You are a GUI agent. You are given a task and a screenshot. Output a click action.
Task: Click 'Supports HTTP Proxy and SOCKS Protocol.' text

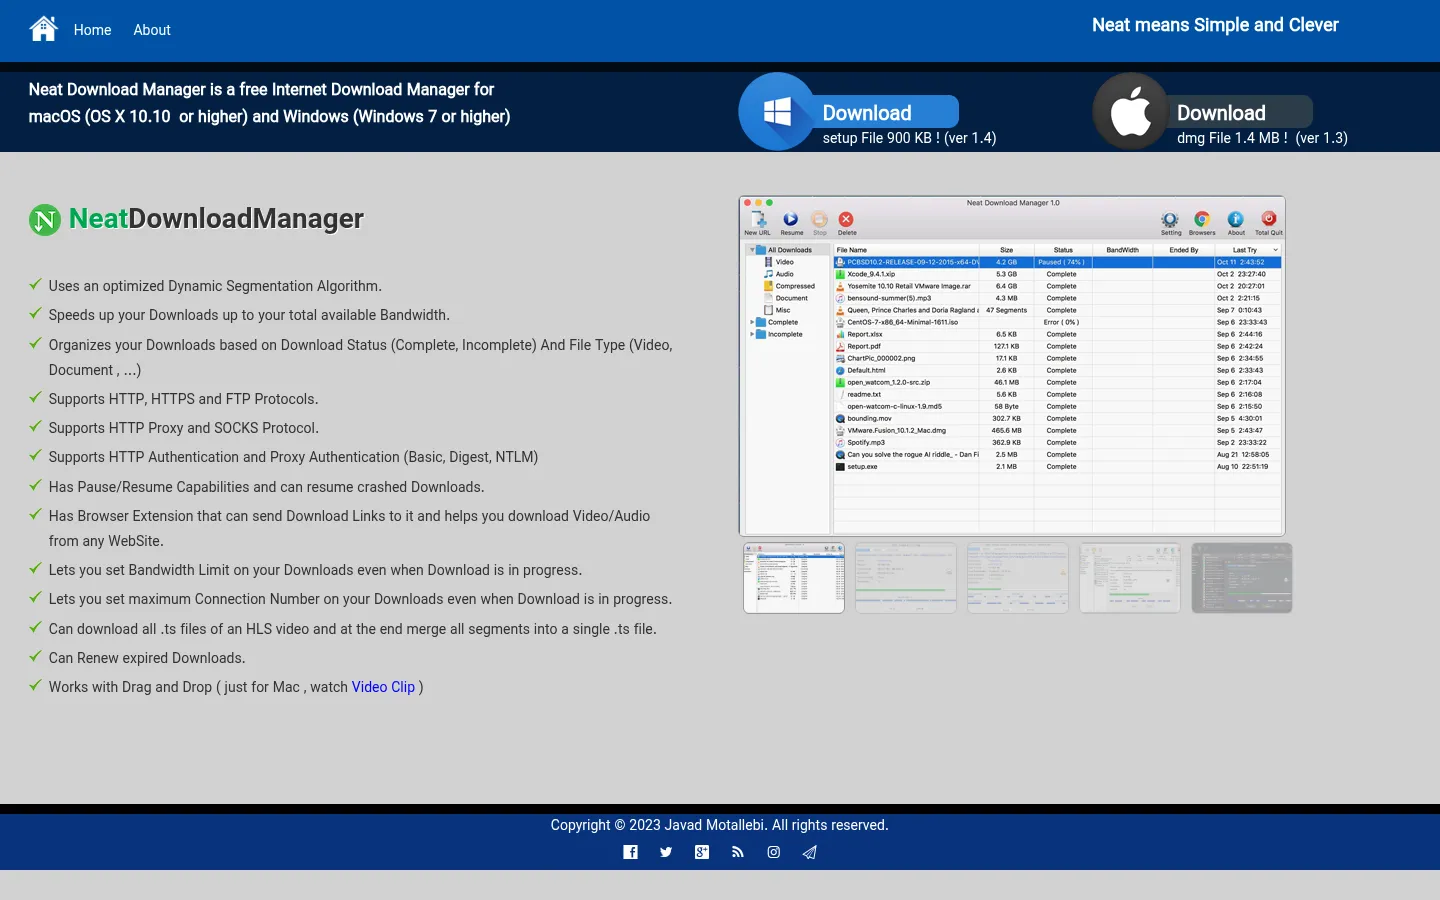[x=184, y=428]
